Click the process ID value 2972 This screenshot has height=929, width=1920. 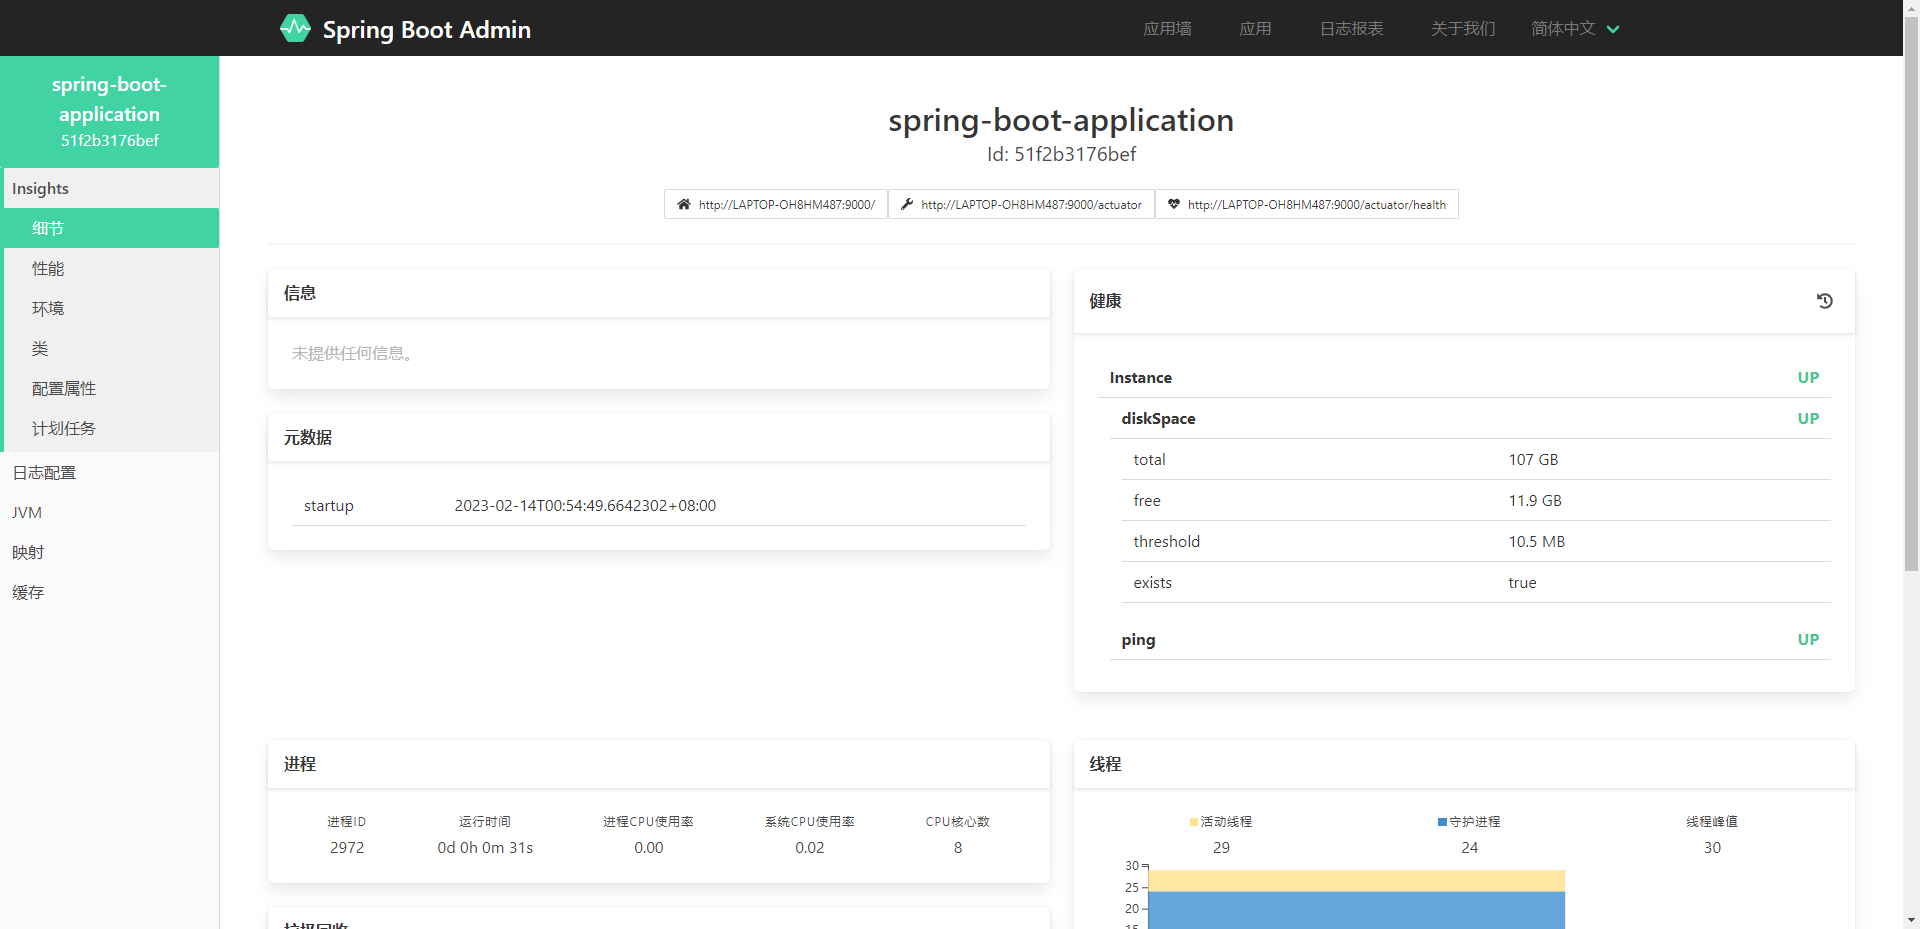347,848
